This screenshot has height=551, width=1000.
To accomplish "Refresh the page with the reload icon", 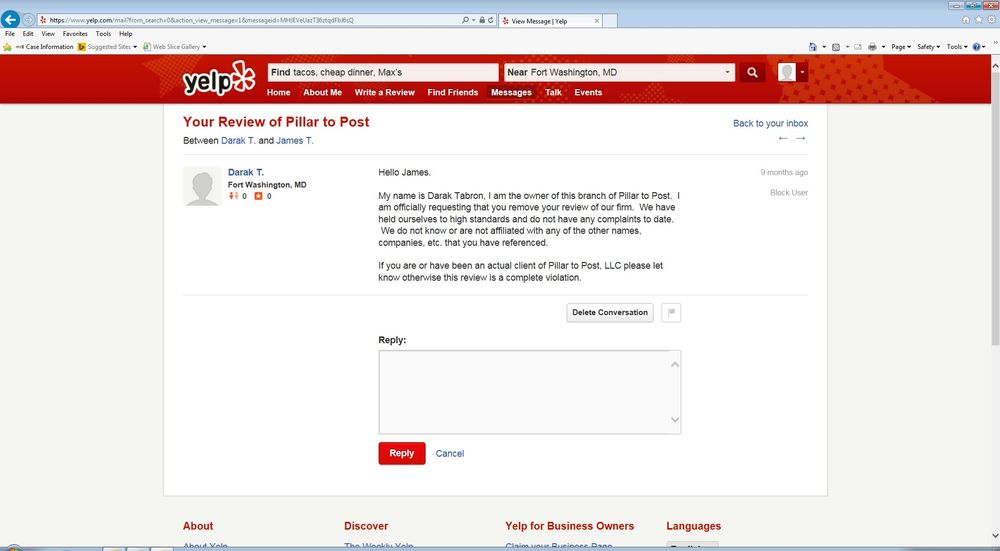I will pos(490,20).
